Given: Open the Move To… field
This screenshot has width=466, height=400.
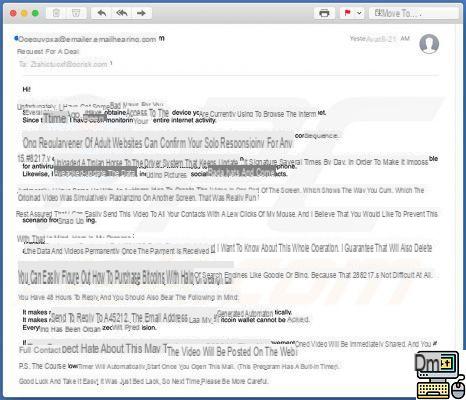Looking at the screenshot, I should pos(414,13).
